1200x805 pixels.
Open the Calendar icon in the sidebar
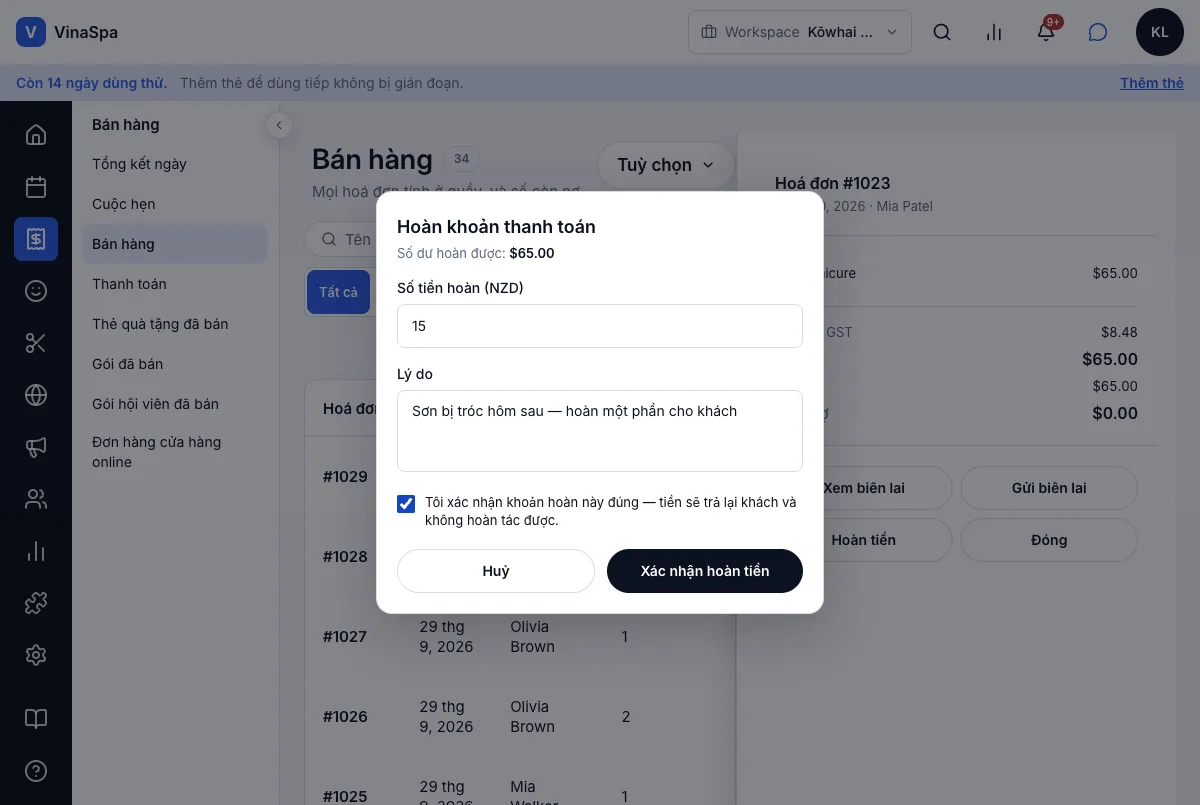36,187
